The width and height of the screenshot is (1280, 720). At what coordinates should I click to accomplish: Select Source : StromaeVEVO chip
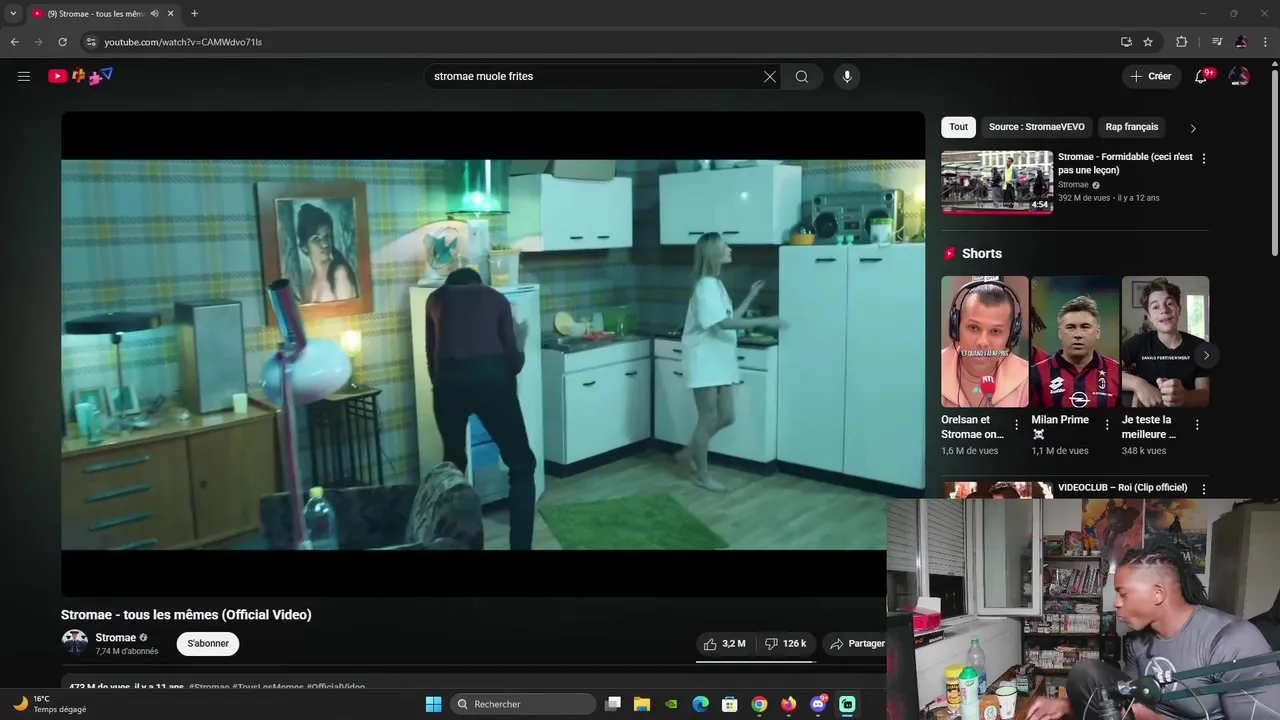click(1036, 127)
